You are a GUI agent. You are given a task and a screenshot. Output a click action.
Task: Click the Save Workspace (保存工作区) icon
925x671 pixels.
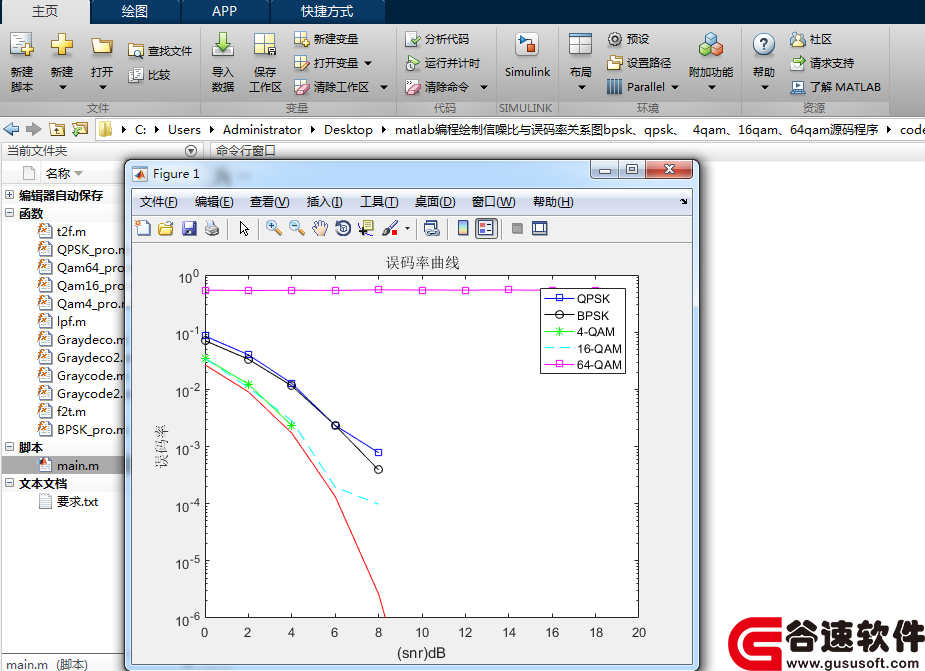265,45
